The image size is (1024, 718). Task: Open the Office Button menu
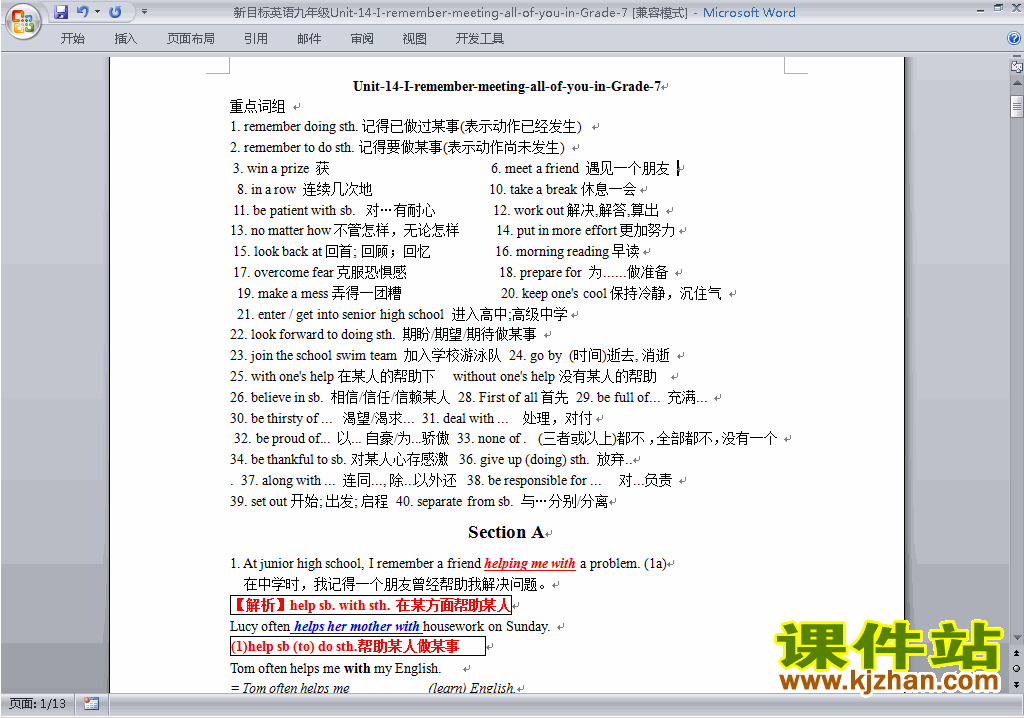(x=23, y=21)
